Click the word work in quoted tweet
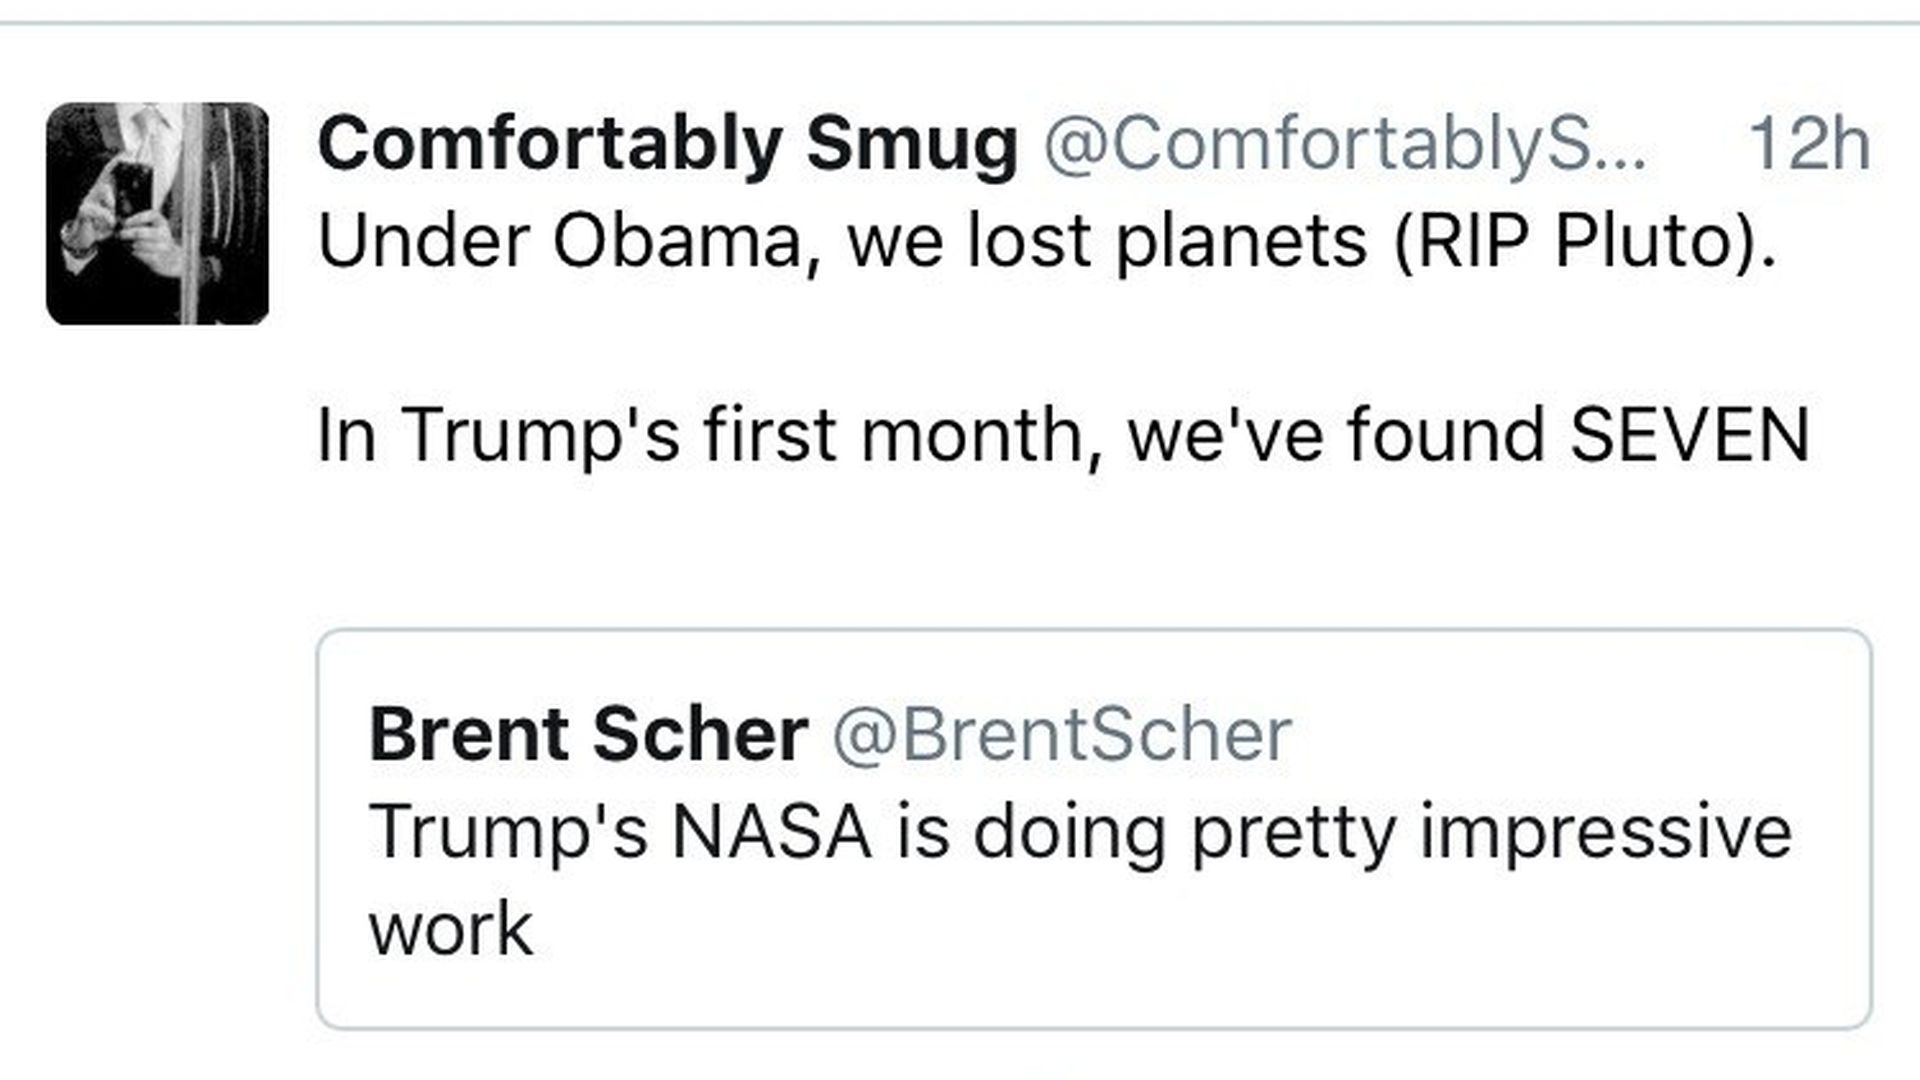Screen dimensions: 1920x1080 (450, 930)
